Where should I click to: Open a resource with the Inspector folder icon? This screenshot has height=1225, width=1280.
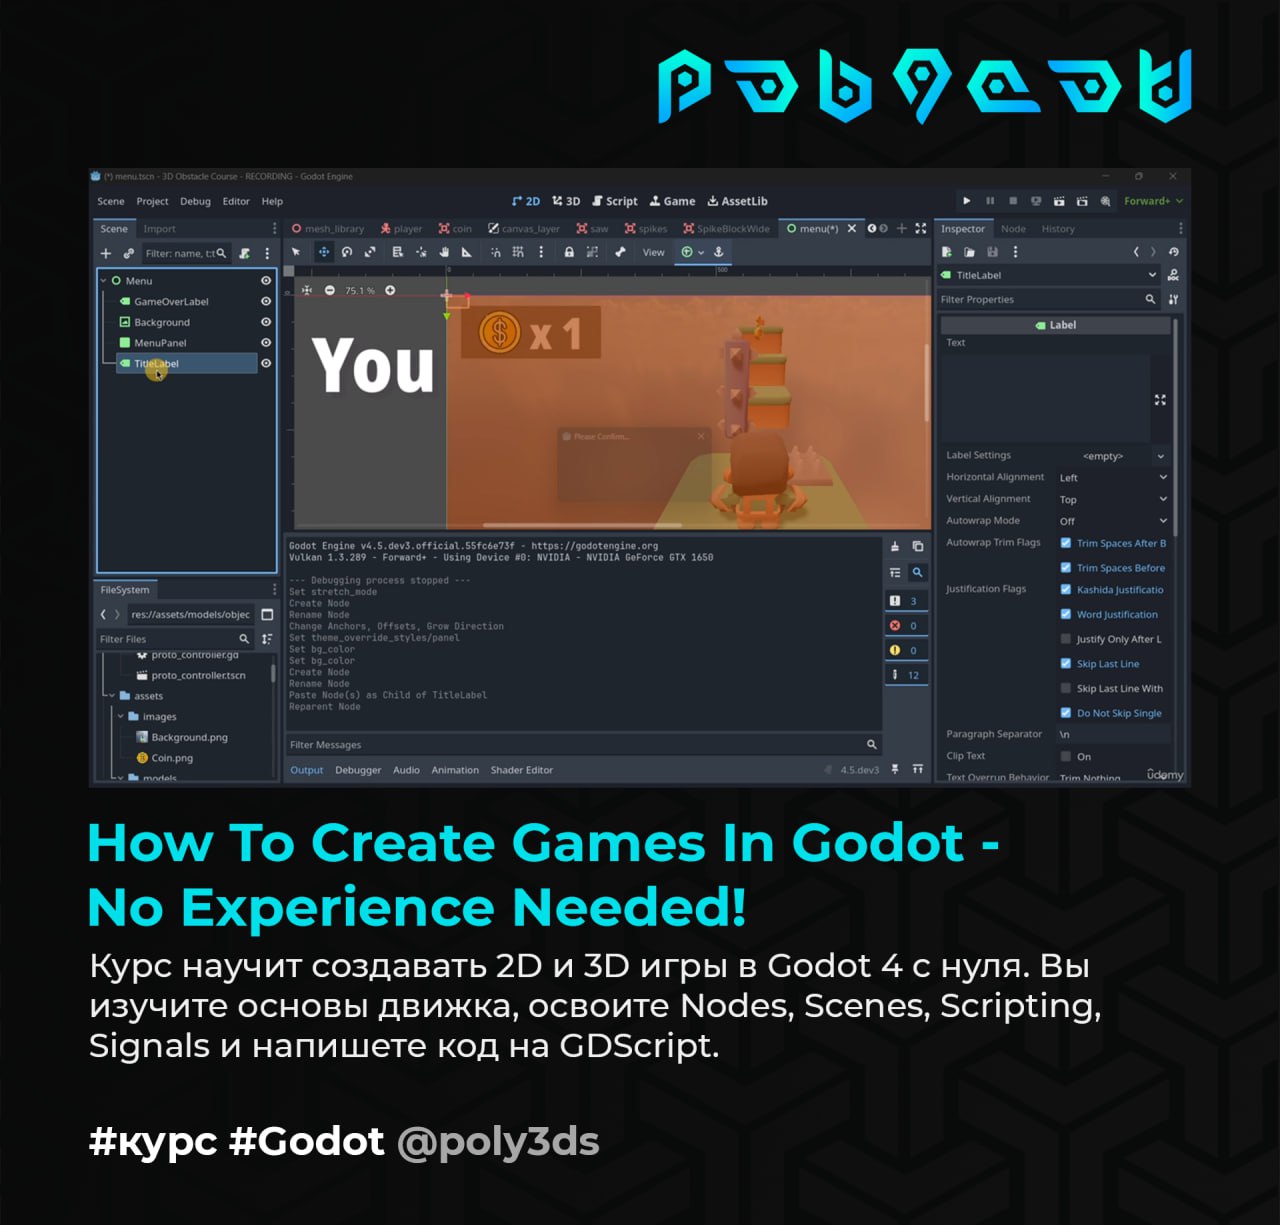(x=969, y=252)
